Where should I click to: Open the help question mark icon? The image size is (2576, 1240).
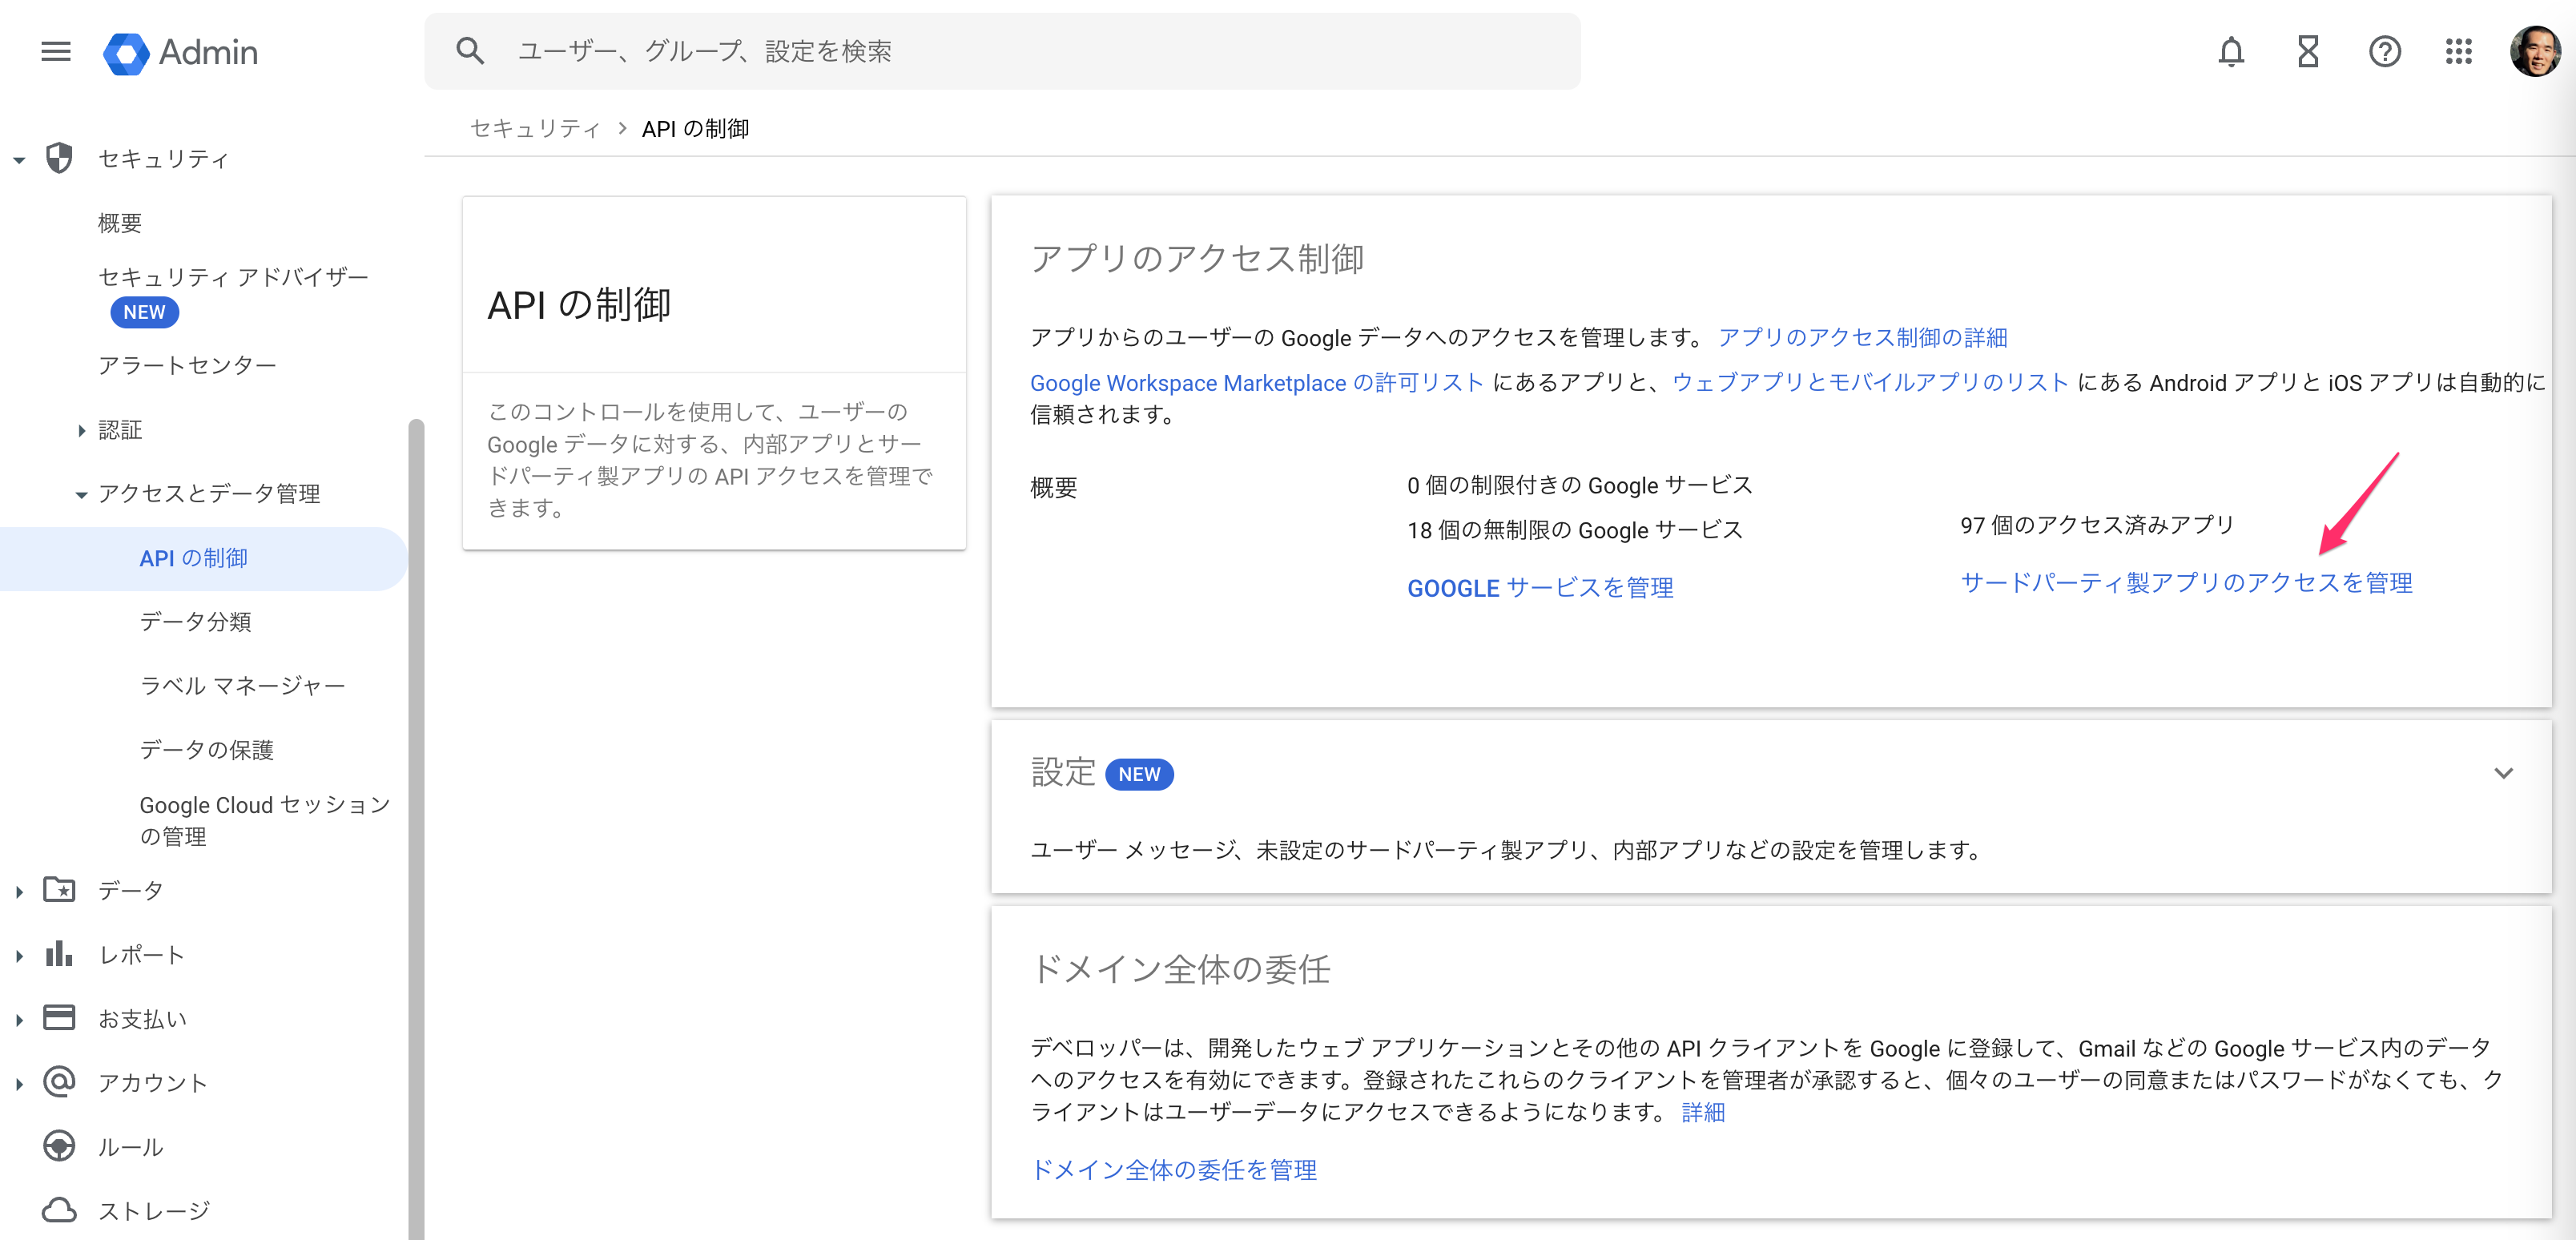click(2385, 51)
